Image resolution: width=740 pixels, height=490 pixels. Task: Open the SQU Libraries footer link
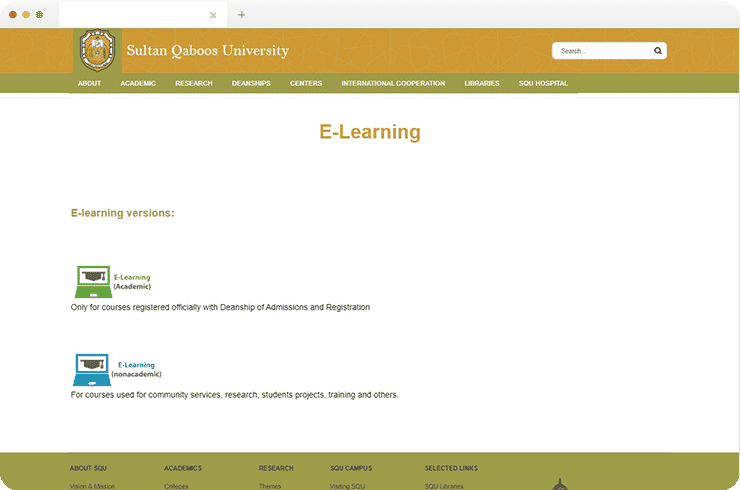444,486
